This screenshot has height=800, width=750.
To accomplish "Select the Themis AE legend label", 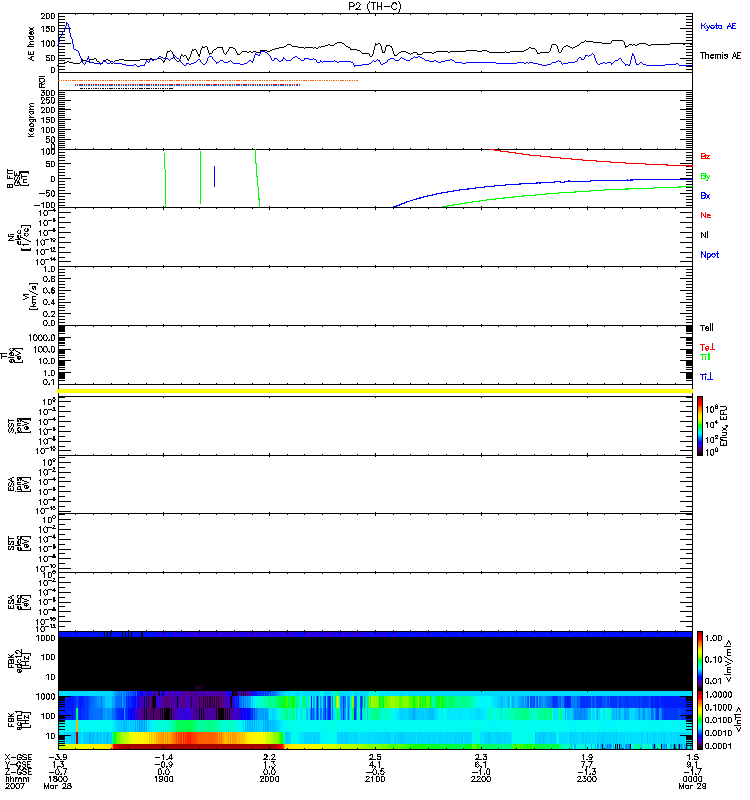I will point(720,56).
